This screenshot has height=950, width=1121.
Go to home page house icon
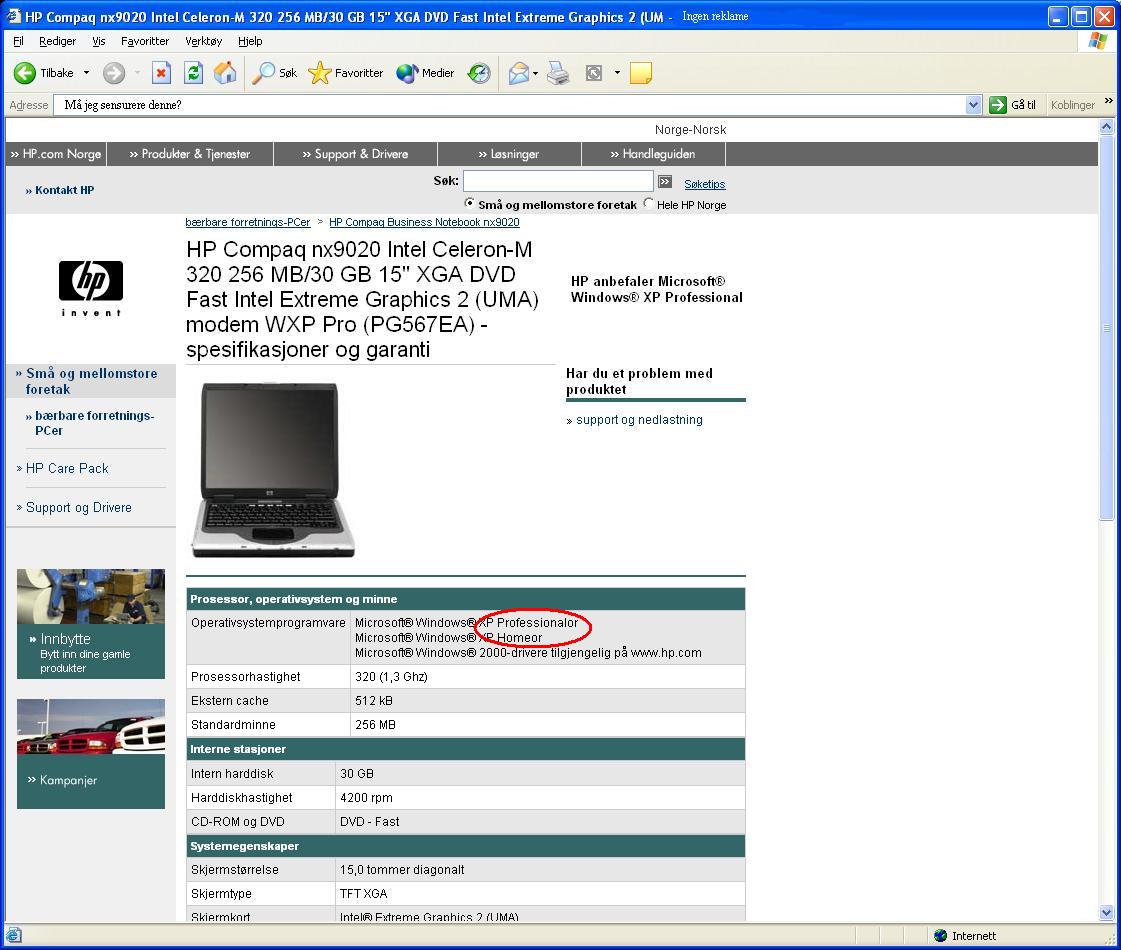coord(224,73)
